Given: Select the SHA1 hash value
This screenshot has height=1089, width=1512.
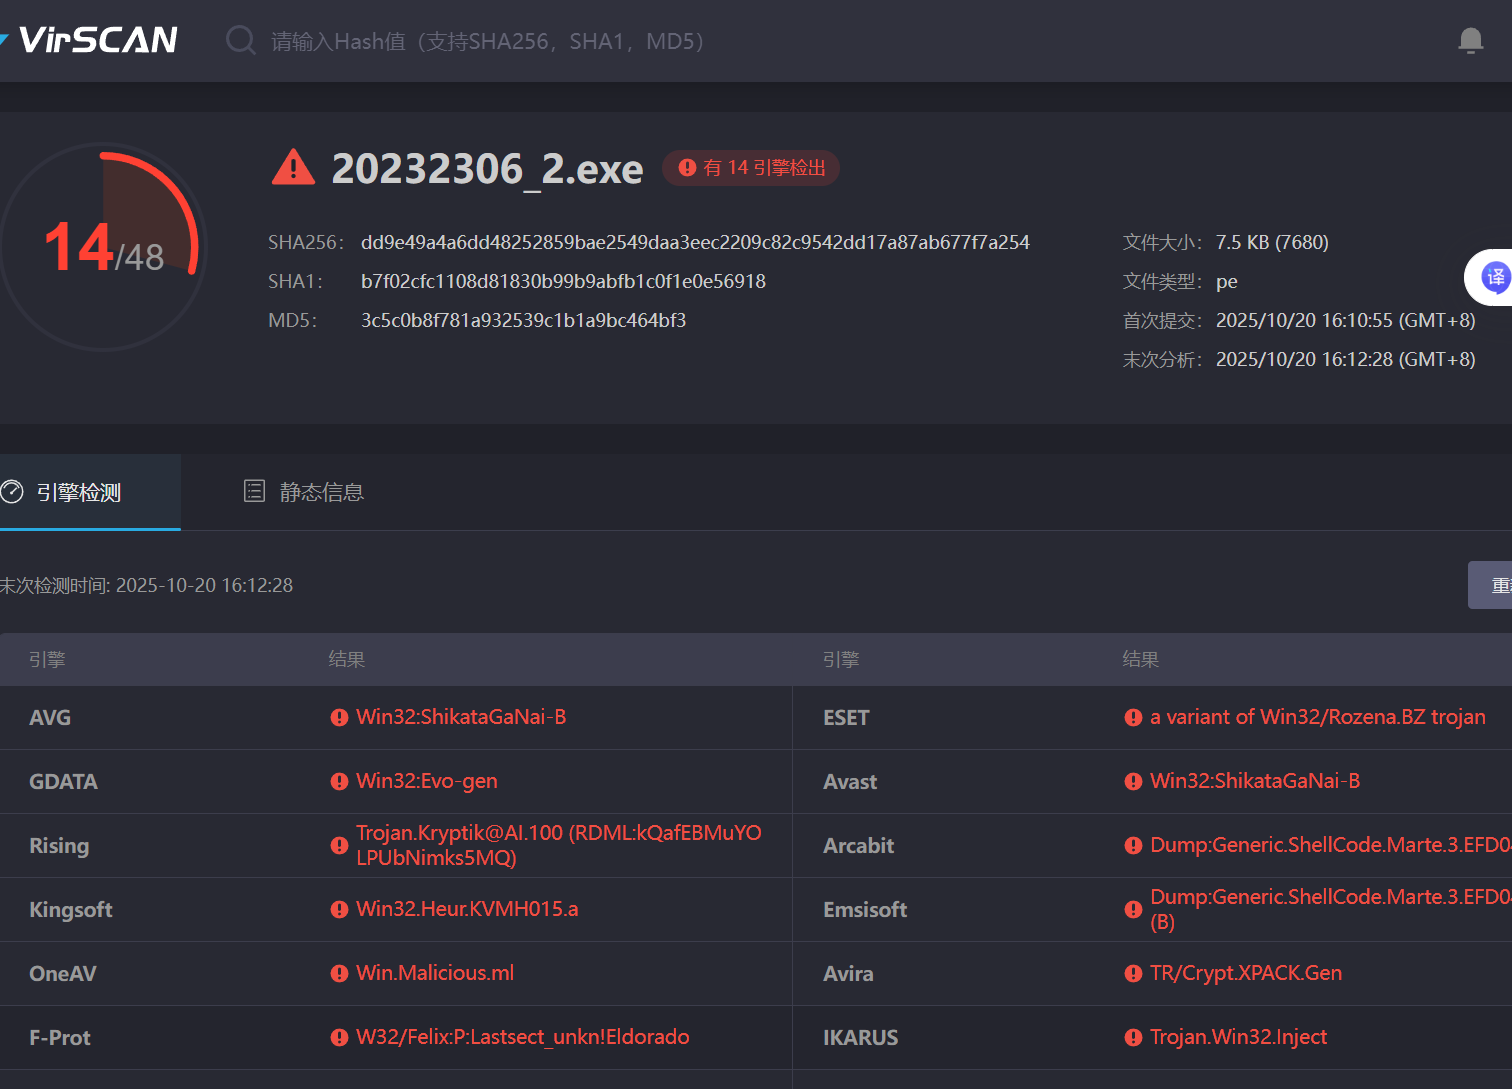Looking at the screenshot, I should tap(563, 281).
